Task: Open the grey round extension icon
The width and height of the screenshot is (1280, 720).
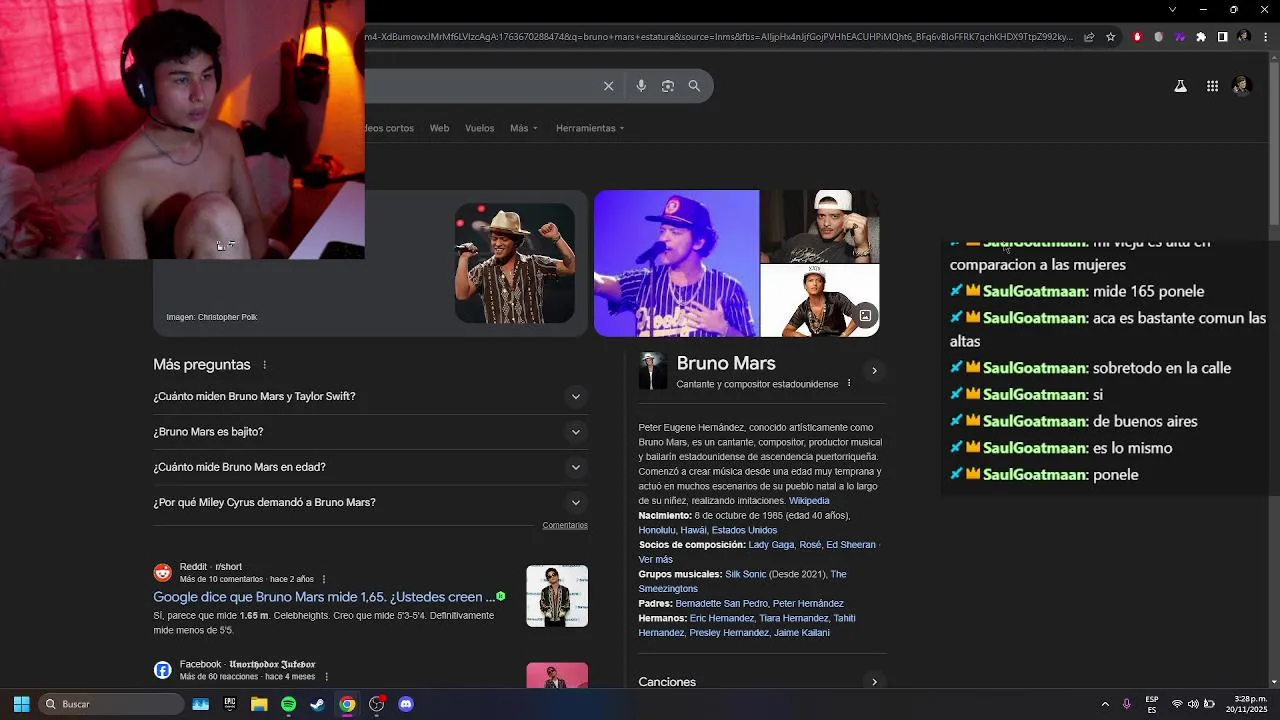Action: (1159, 37)
